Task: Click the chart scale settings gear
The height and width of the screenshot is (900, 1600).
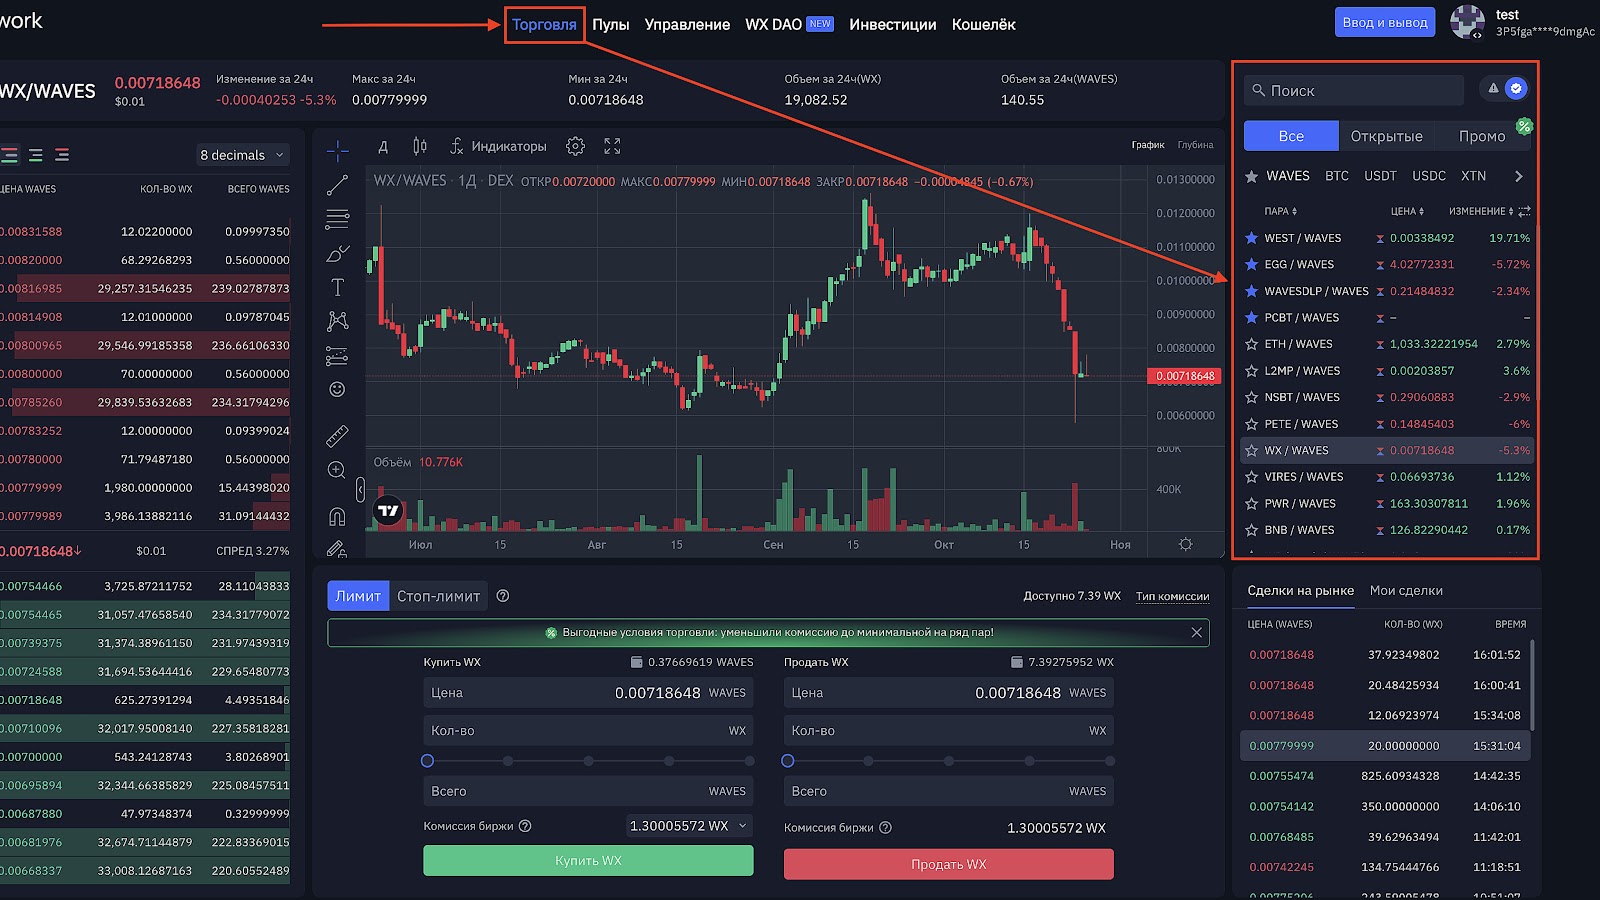Action: [1185, 544]
